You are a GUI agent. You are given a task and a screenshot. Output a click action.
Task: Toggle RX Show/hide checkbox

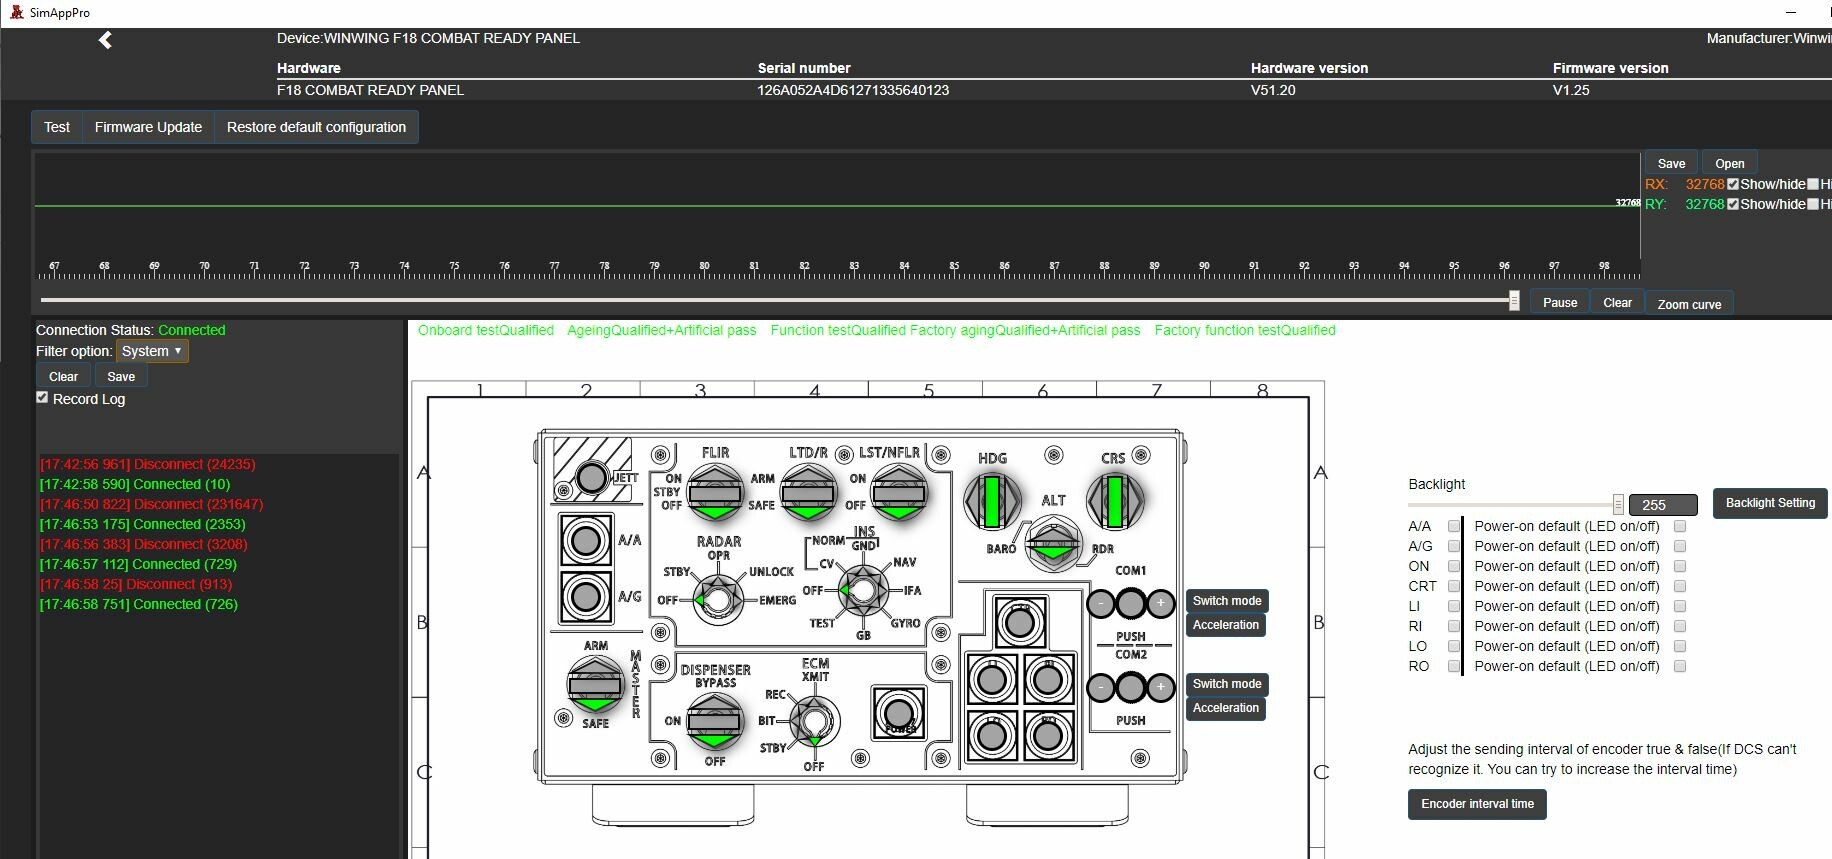click(x=1733, y=184)
